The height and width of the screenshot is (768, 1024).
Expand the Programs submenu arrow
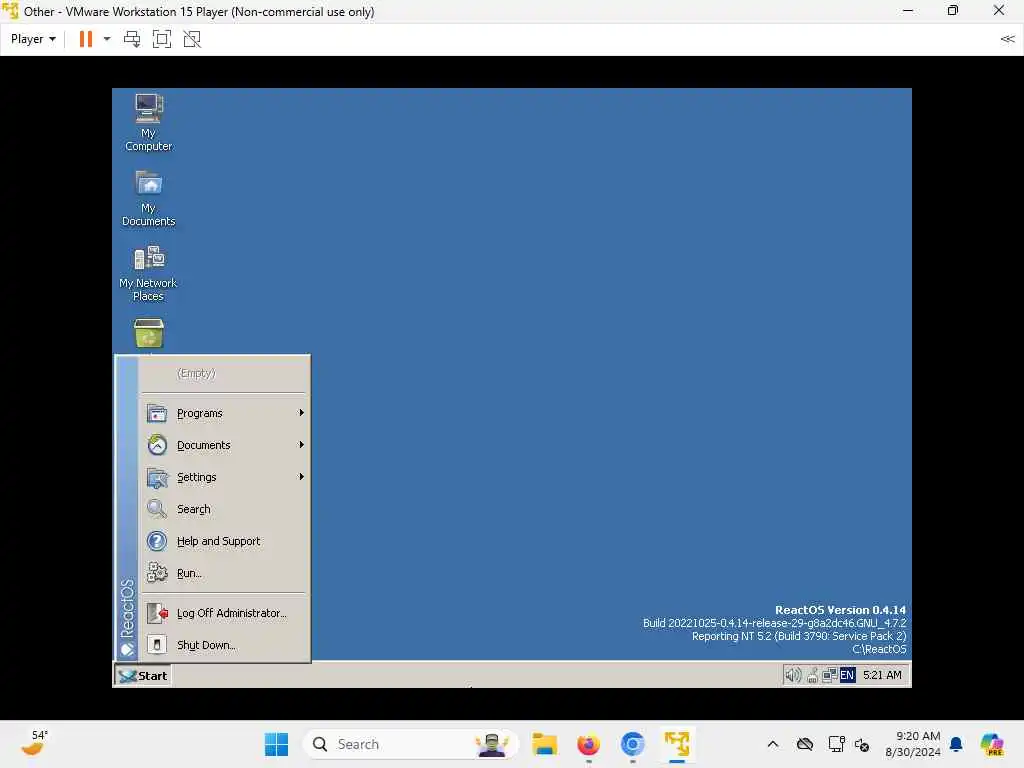301,413
